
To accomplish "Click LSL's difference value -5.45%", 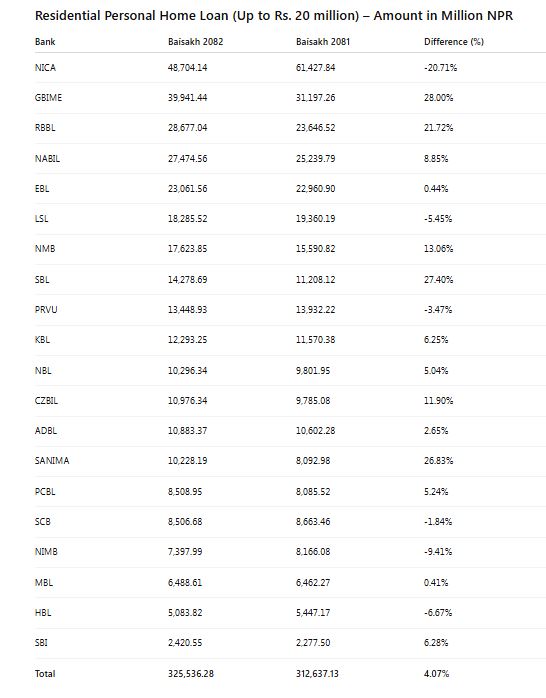I will click(x=438, y=219).
